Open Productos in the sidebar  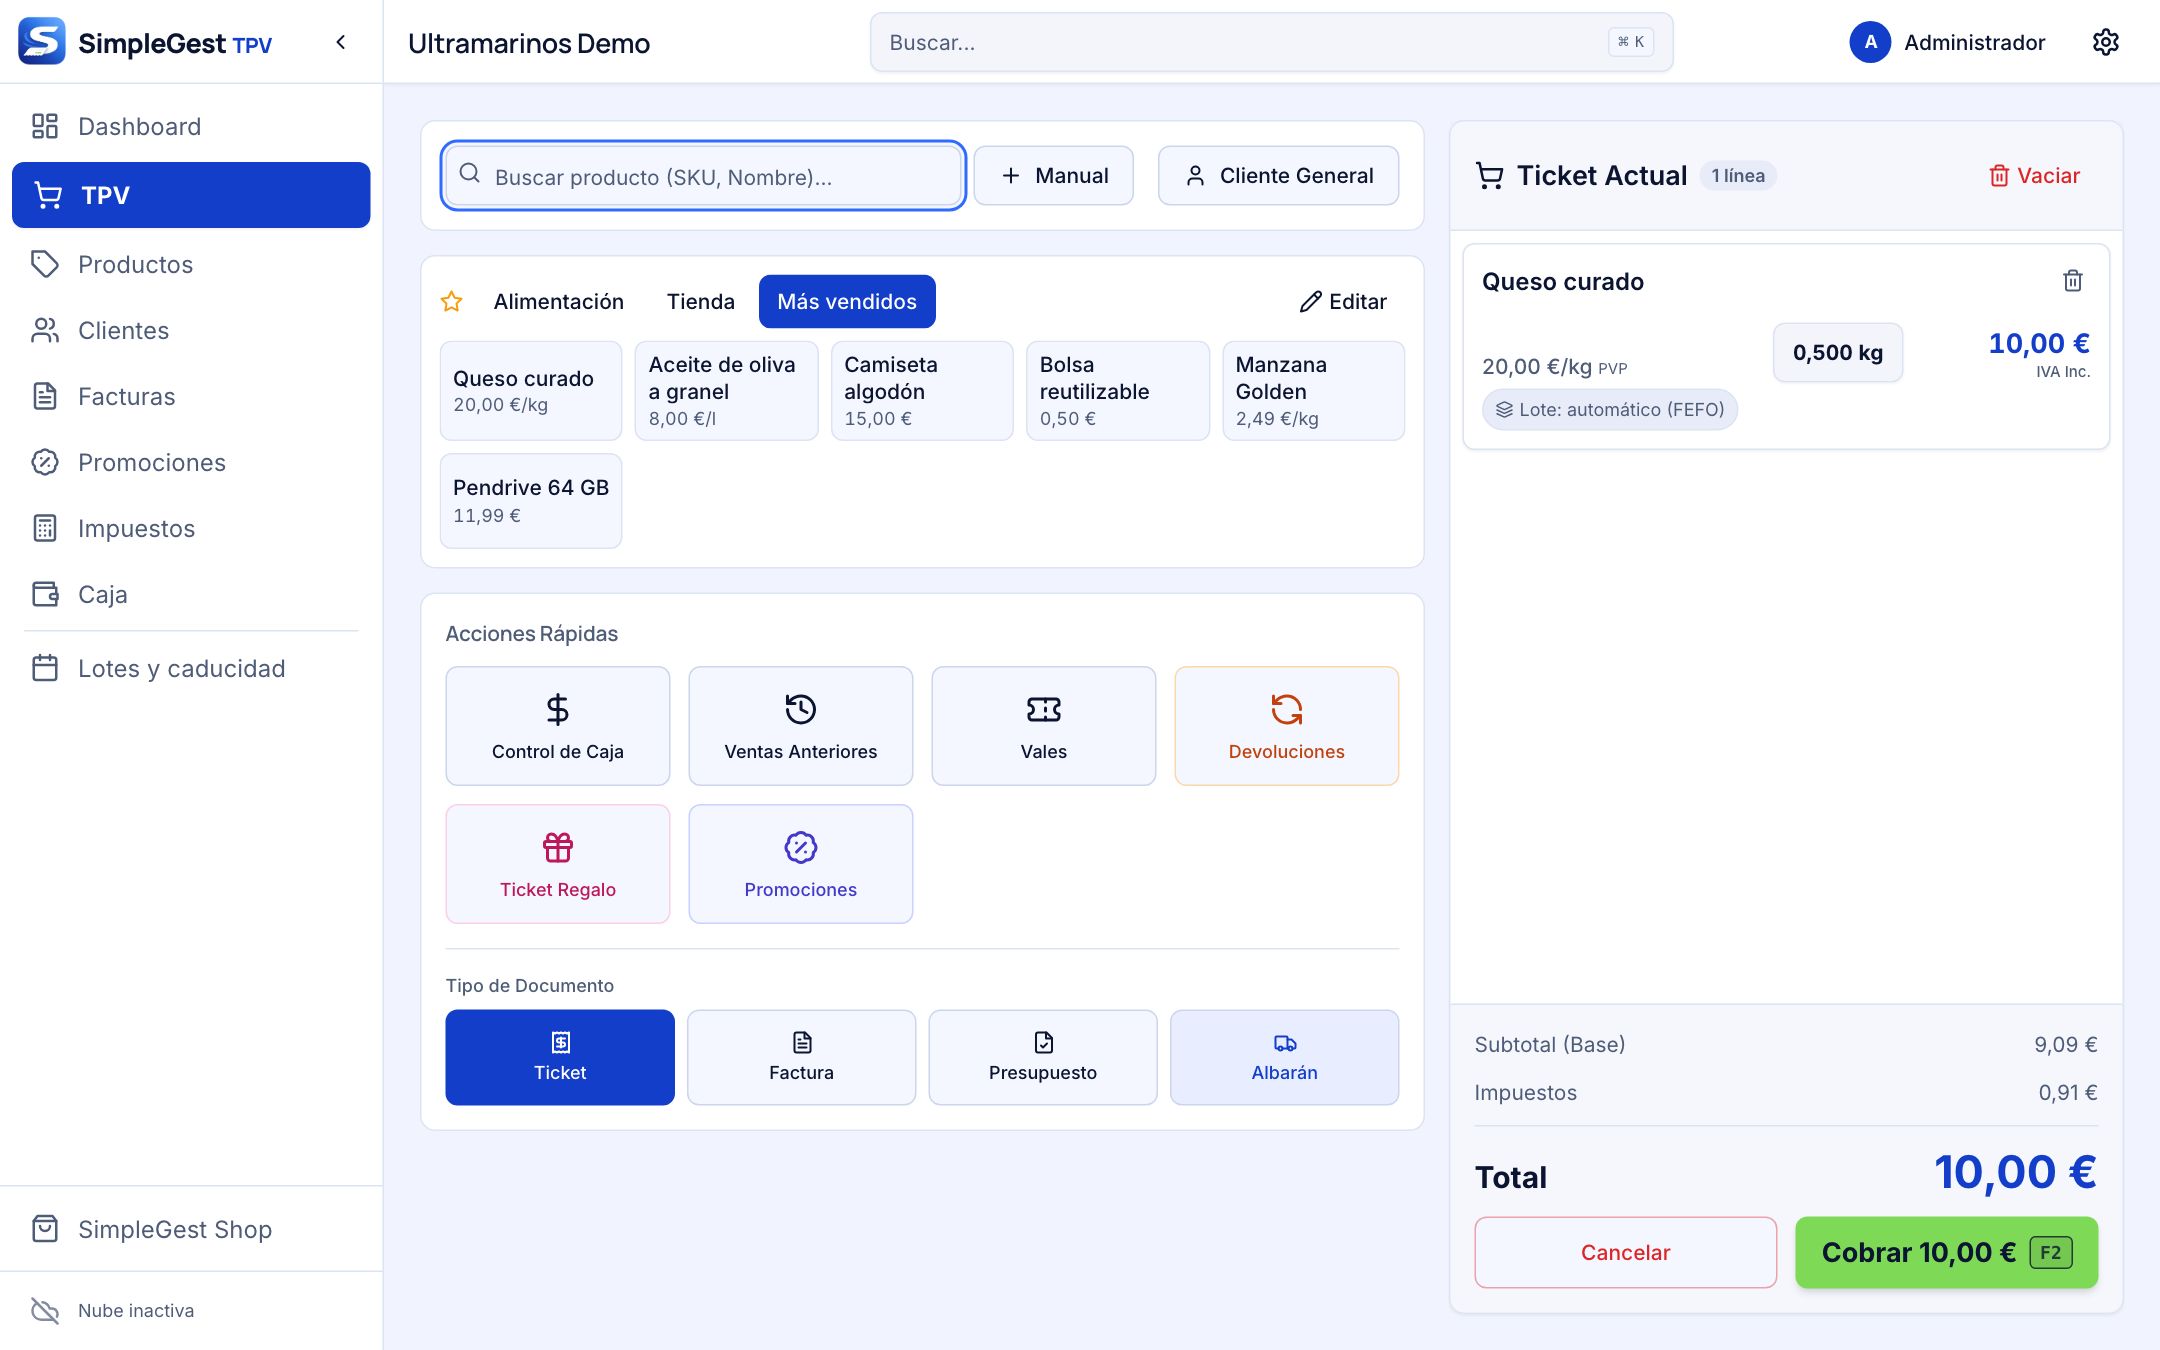(x=191, y=264)
